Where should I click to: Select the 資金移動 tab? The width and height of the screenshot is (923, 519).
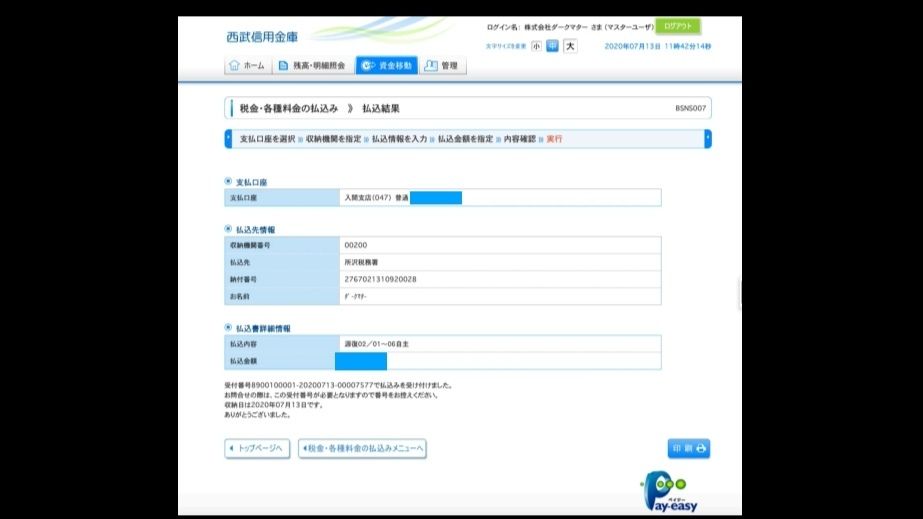click(x=386, y=66)
